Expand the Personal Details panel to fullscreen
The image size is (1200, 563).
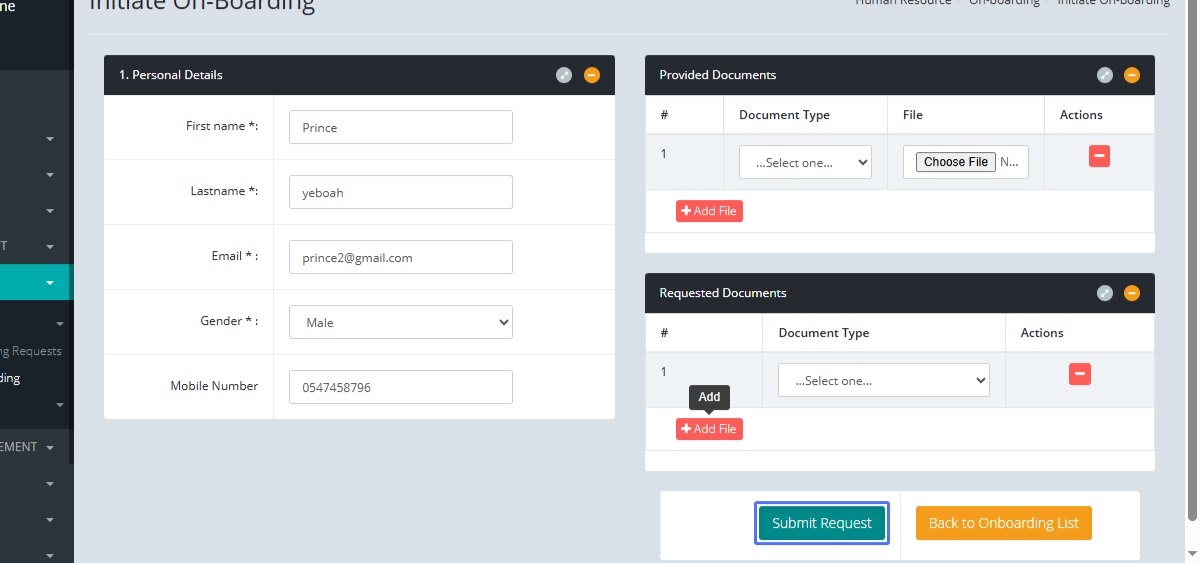click(x=564, y=75)
